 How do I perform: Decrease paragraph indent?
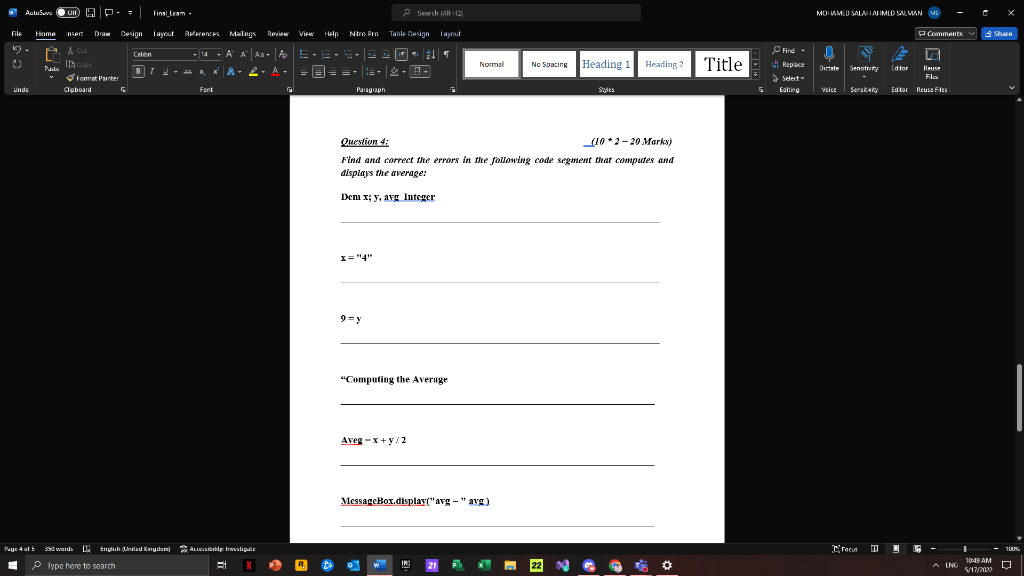click(x=372, y=54)
